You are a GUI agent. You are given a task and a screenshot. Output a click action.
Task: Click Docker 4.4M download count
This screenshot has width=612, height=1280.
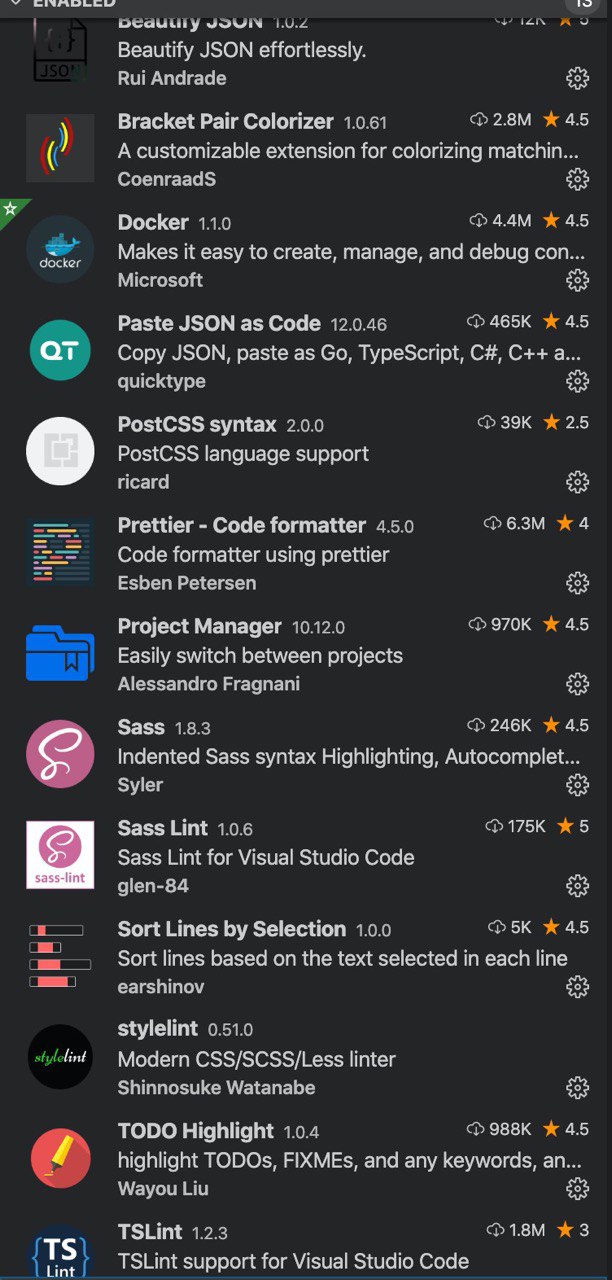pyautogui.click(x=501, y=220)
